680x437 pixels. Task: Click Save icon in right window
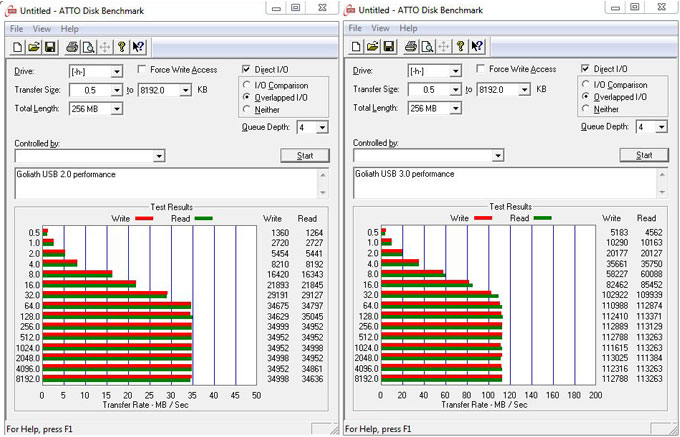pyautogui.click(x=389, y=46)
